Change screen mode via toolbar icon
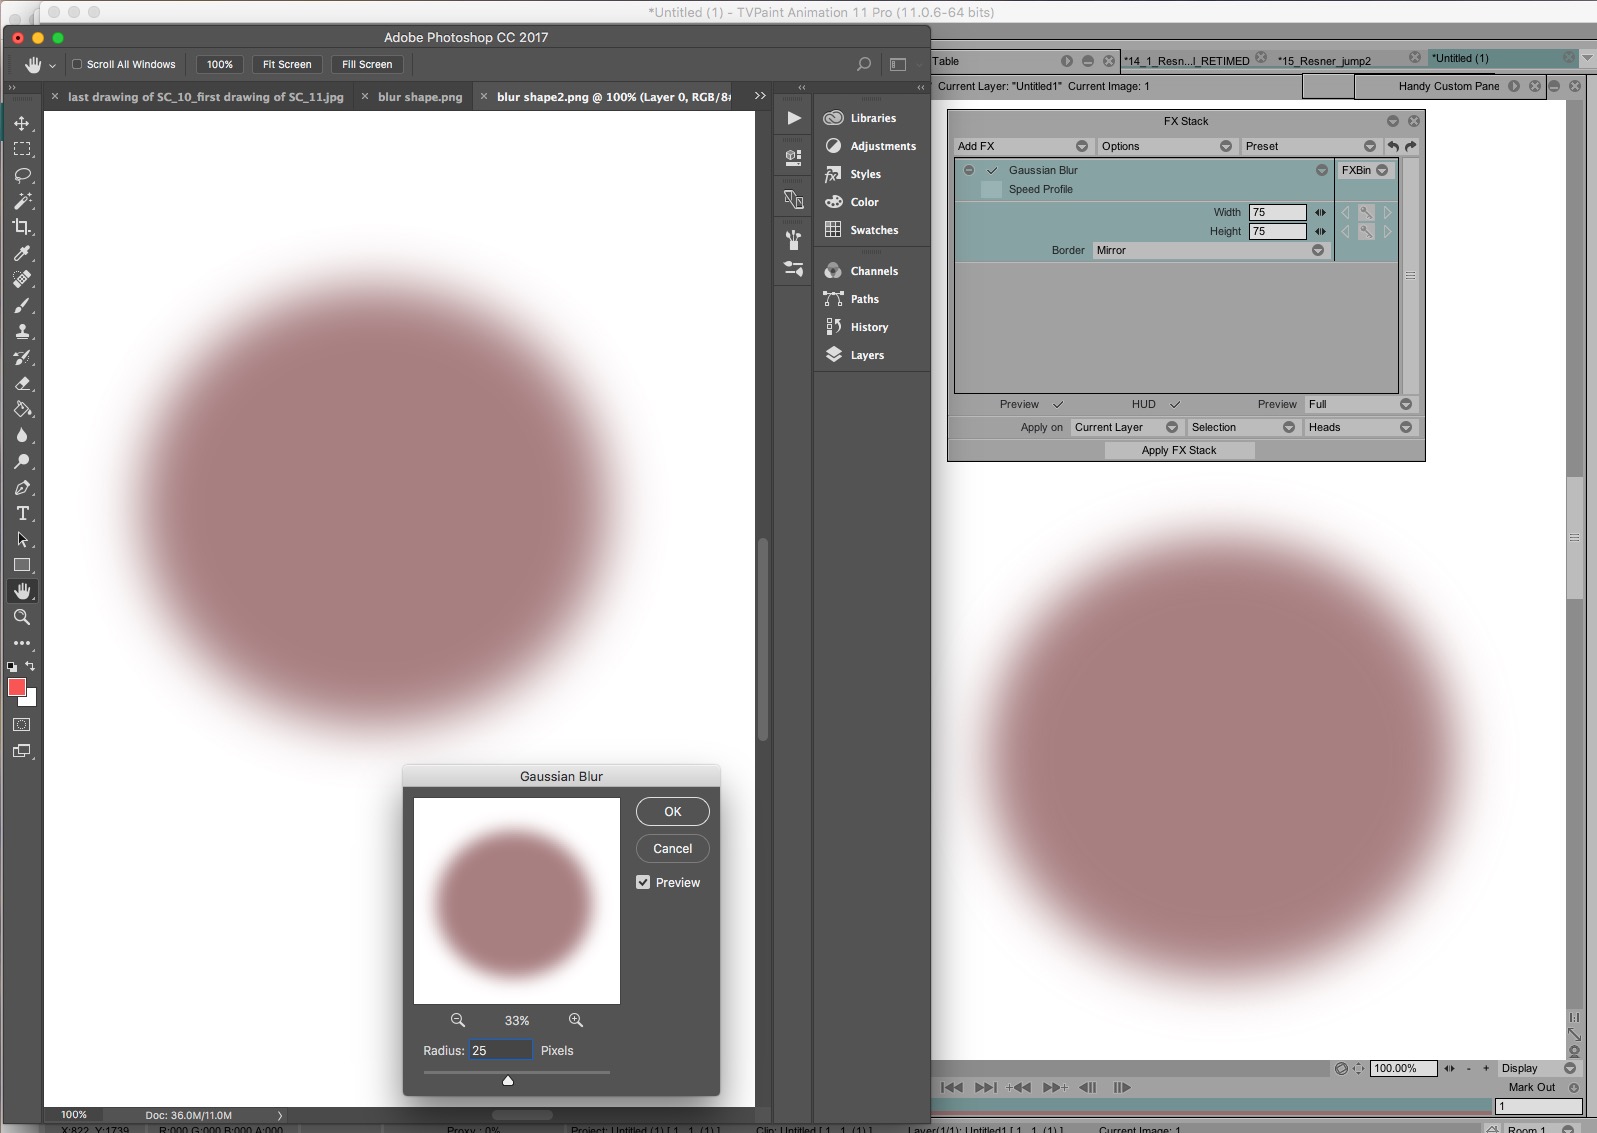This screenshot has width=1597, height=1133. click(x=22, y=751)
